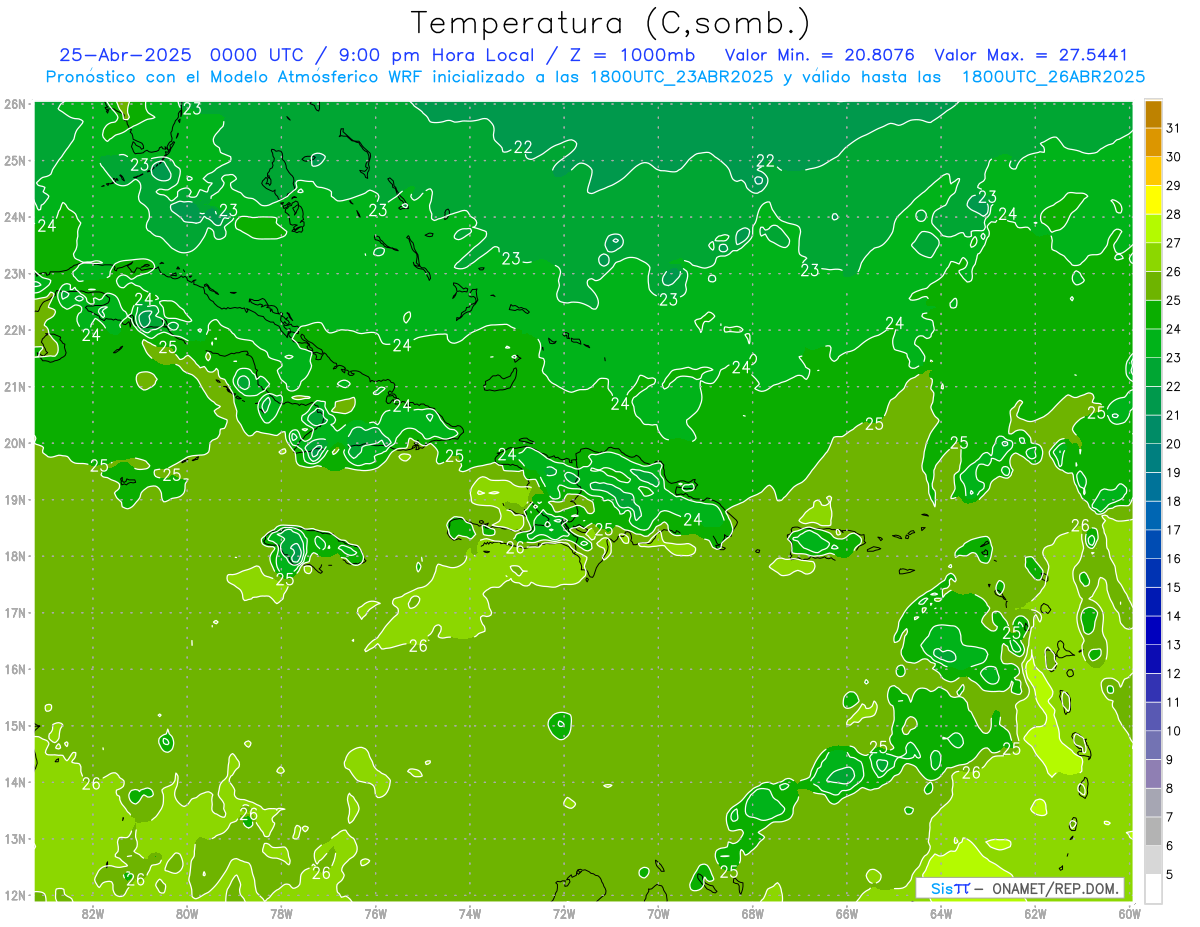Click the 62W longitude axis label
Image resolution: width=1200 pixels, height=927 pixels.
point(1035,913)
